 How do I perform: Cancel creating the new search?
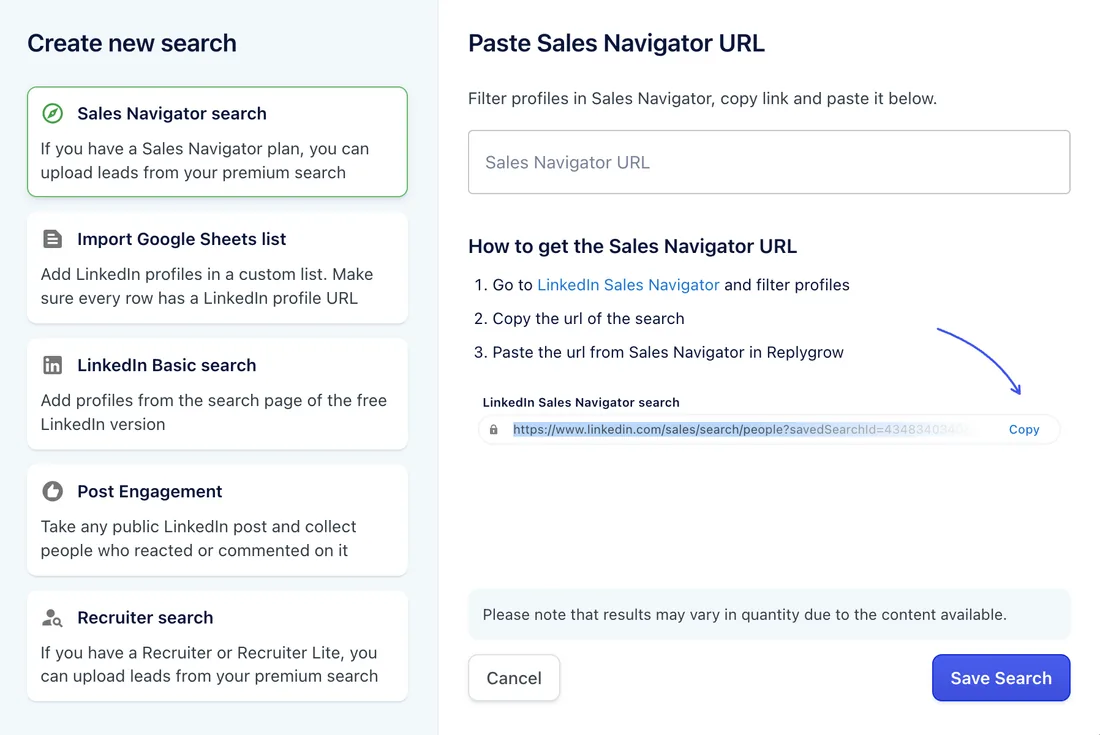pos(514,677)
